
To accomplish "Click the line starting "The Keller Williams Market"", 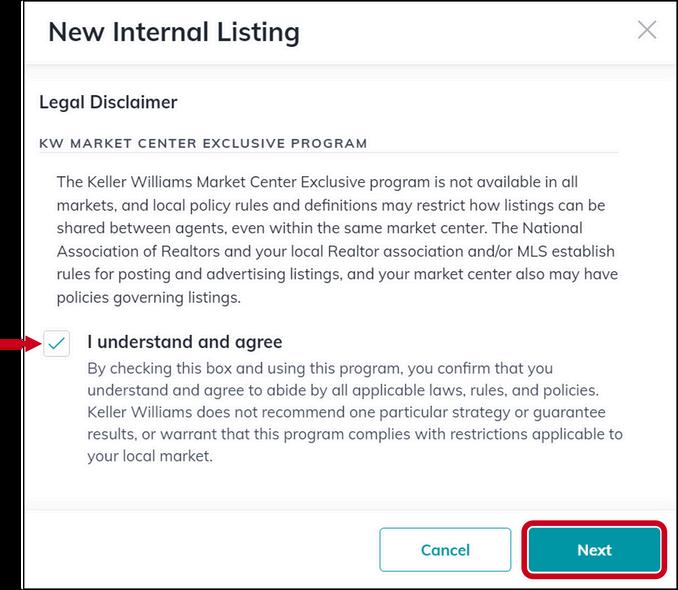I will 317,182.
